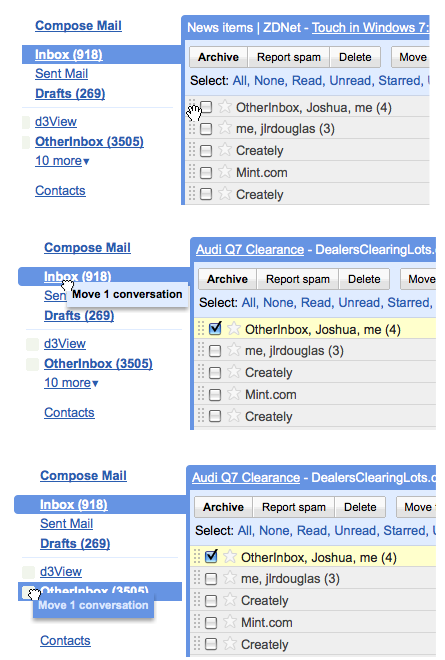This screenshot has height=660, width=445.
Task: Click the Archive button in top panel
Action: [218, 57]
